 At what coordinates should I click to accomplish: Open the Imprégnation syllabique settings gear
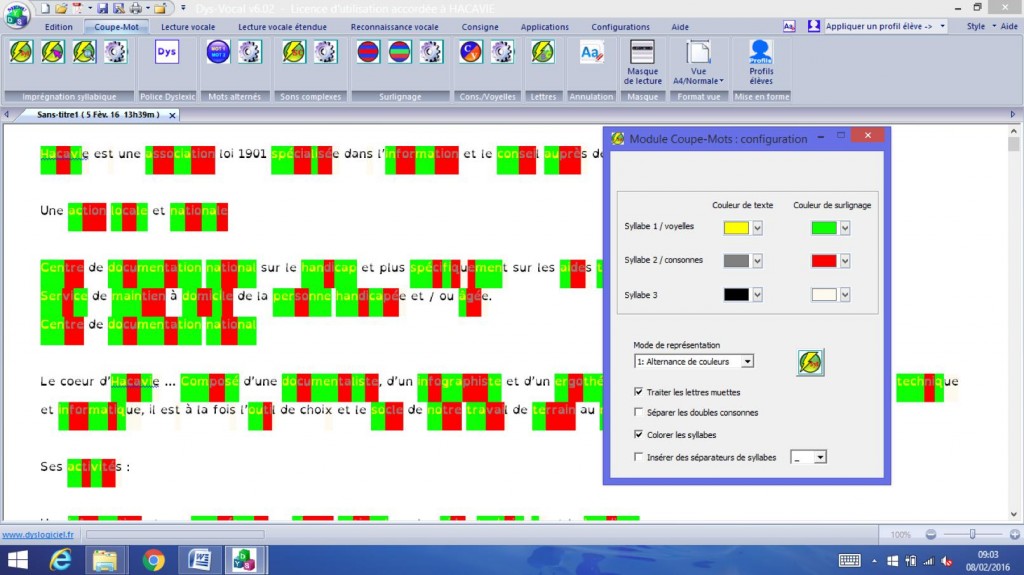(x=116, y=52)
